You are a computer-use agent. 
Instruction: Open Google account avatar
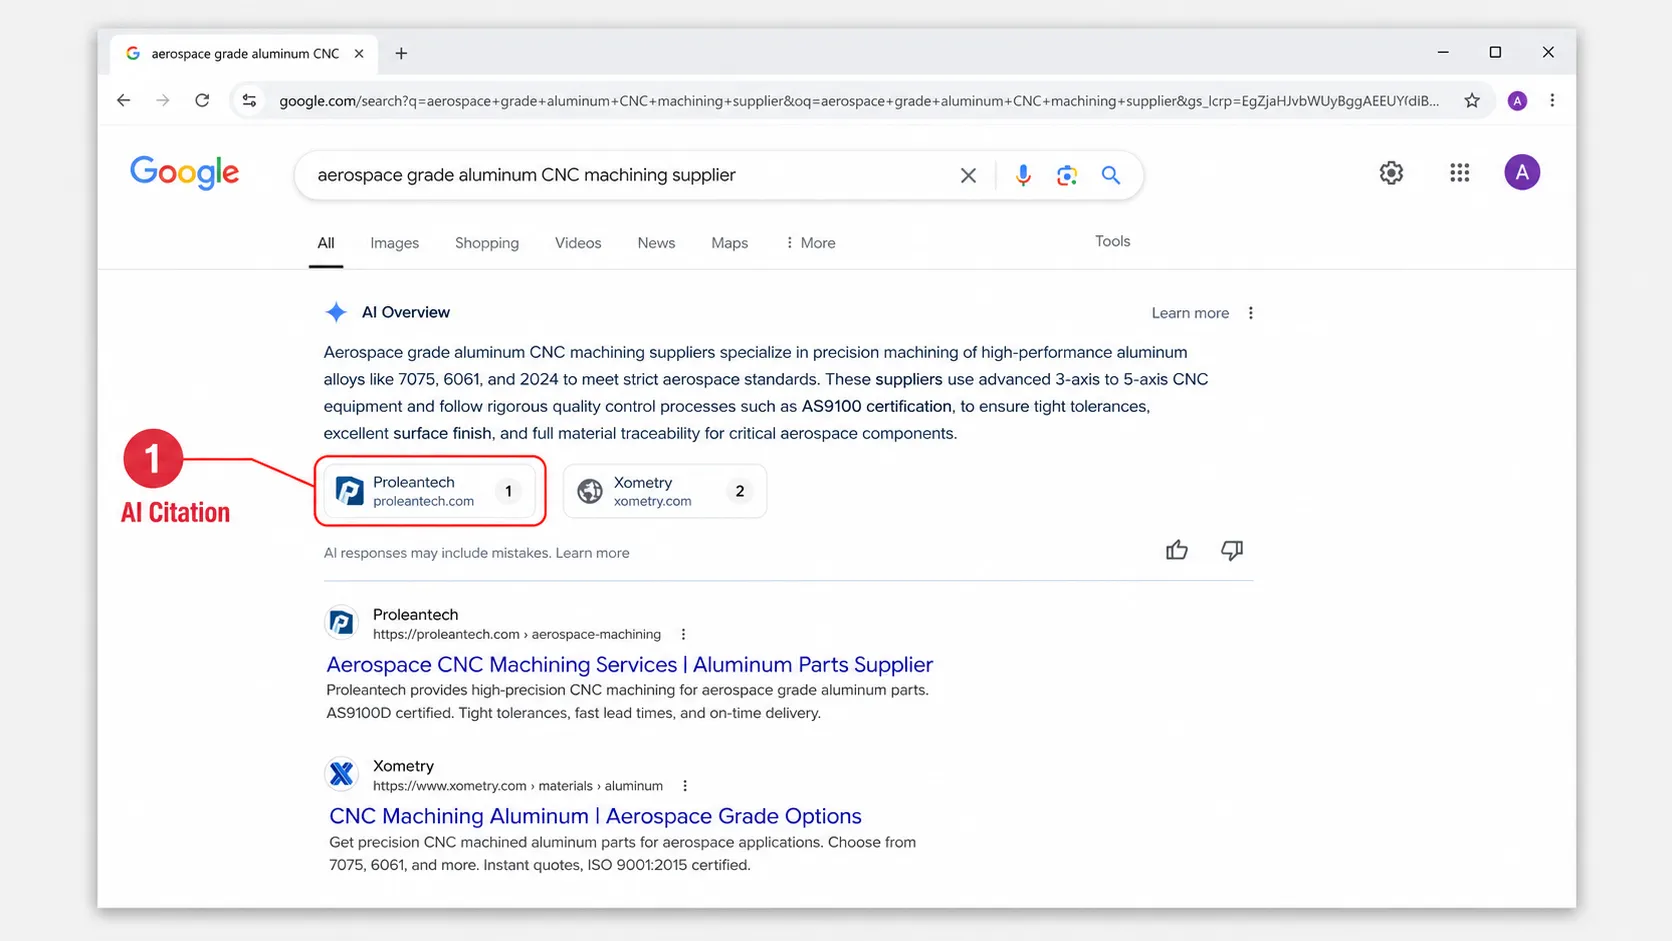point(1522,173)
